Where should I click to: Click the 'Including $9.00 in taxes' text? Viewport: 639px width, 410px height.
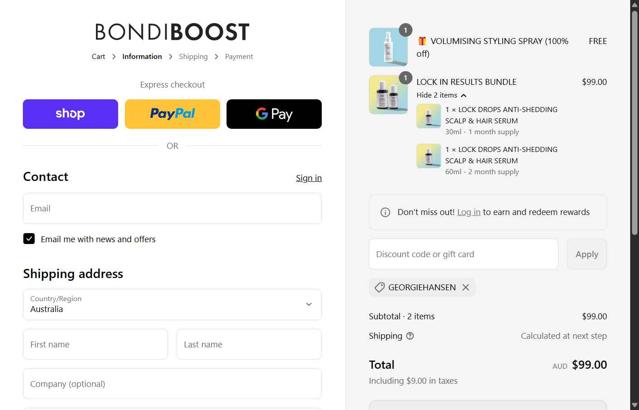(413, 381)
